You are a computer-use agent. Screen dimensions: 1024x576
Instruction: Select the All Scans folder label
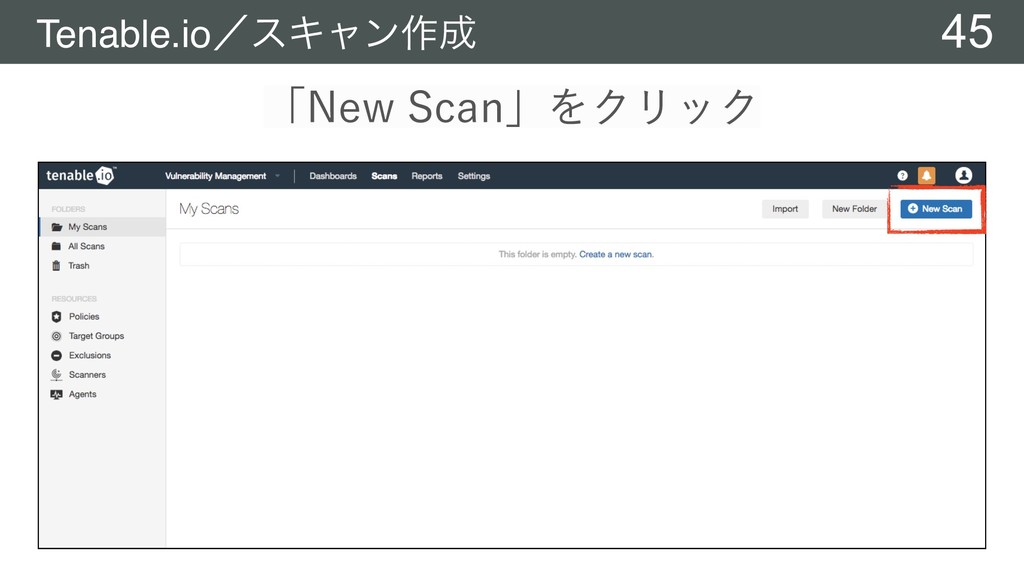point(86,246)
